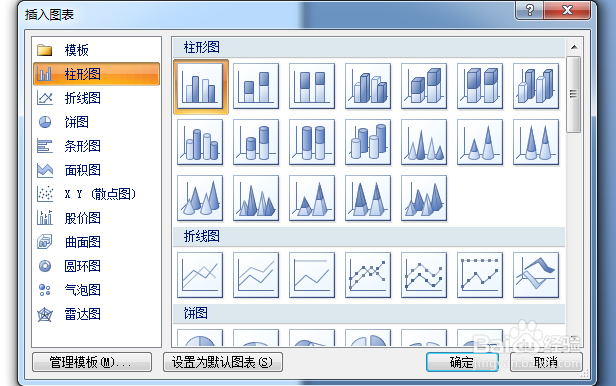The height and width of the screenshot is (386, 616).
Task: Select the line with markers chart
Action: tap(368, 275)
